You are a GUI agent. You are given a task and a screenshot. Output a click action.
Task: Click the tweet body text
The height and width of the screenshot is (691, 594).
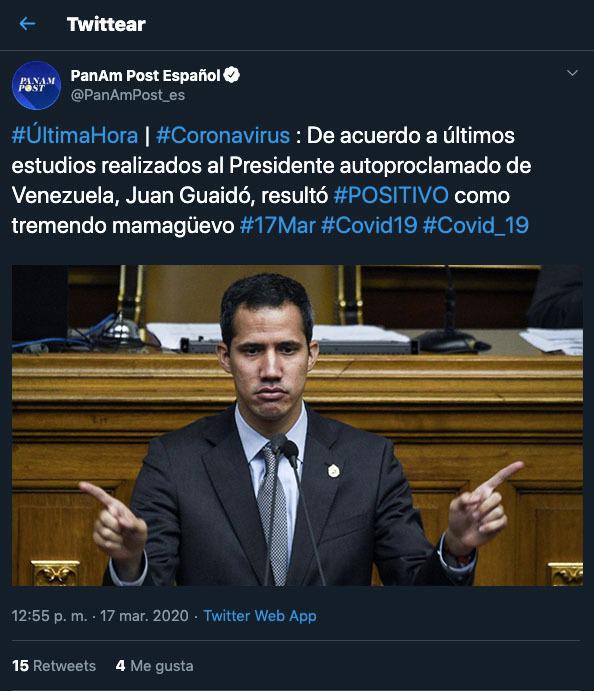pos(271,181)
